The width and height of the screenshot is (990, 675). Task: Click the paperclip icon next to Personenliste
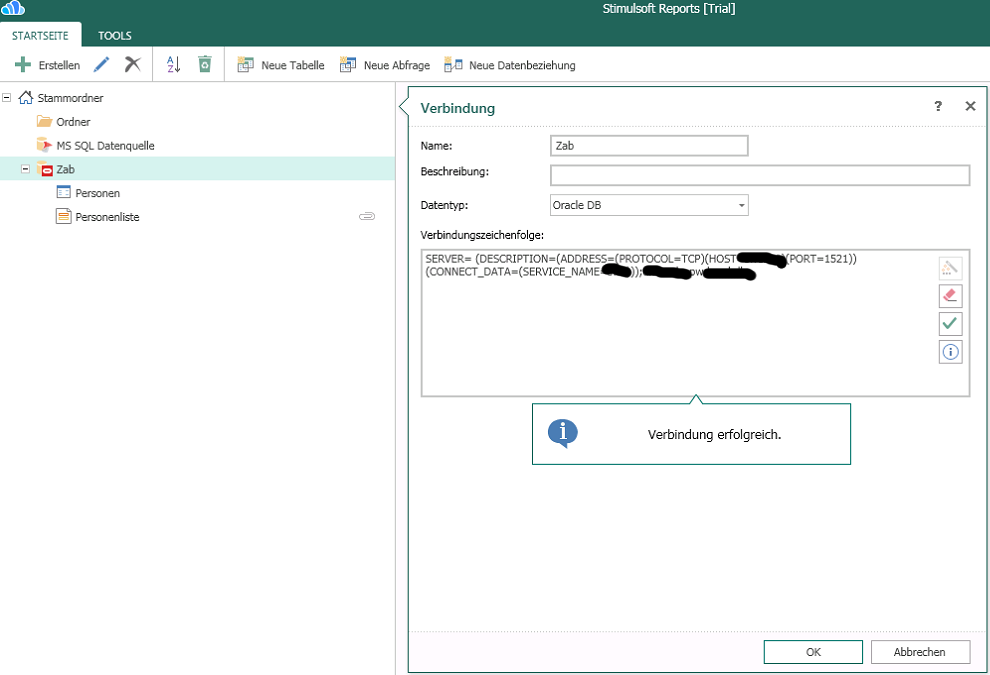pos(367,216)
